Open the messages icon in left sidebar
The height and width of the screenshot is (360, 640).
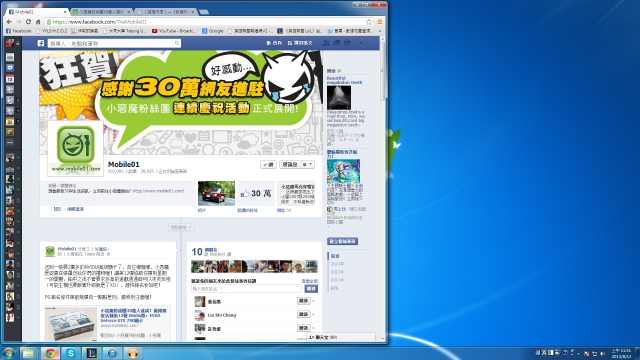pyautogui.click(x=10, y=68)
